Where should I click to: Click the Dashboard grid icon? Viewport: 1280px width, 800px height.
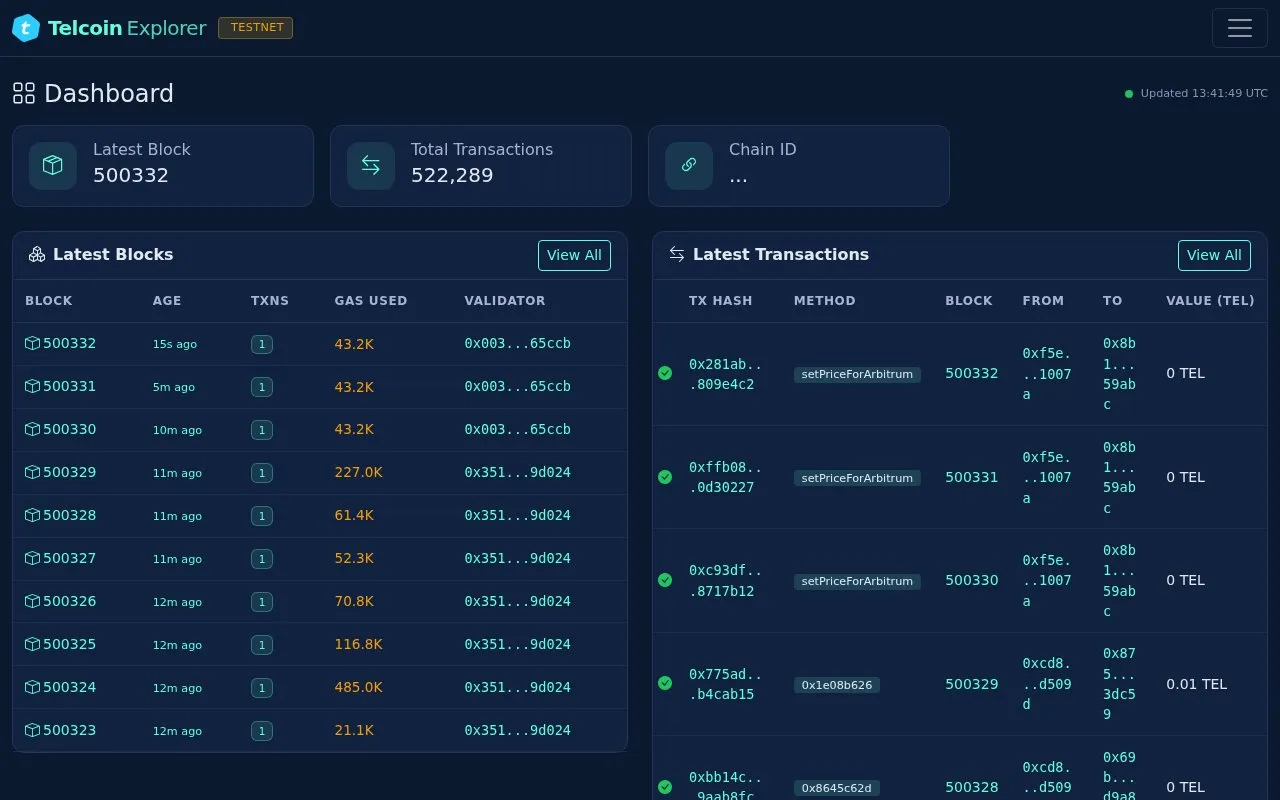pos(24,94)
